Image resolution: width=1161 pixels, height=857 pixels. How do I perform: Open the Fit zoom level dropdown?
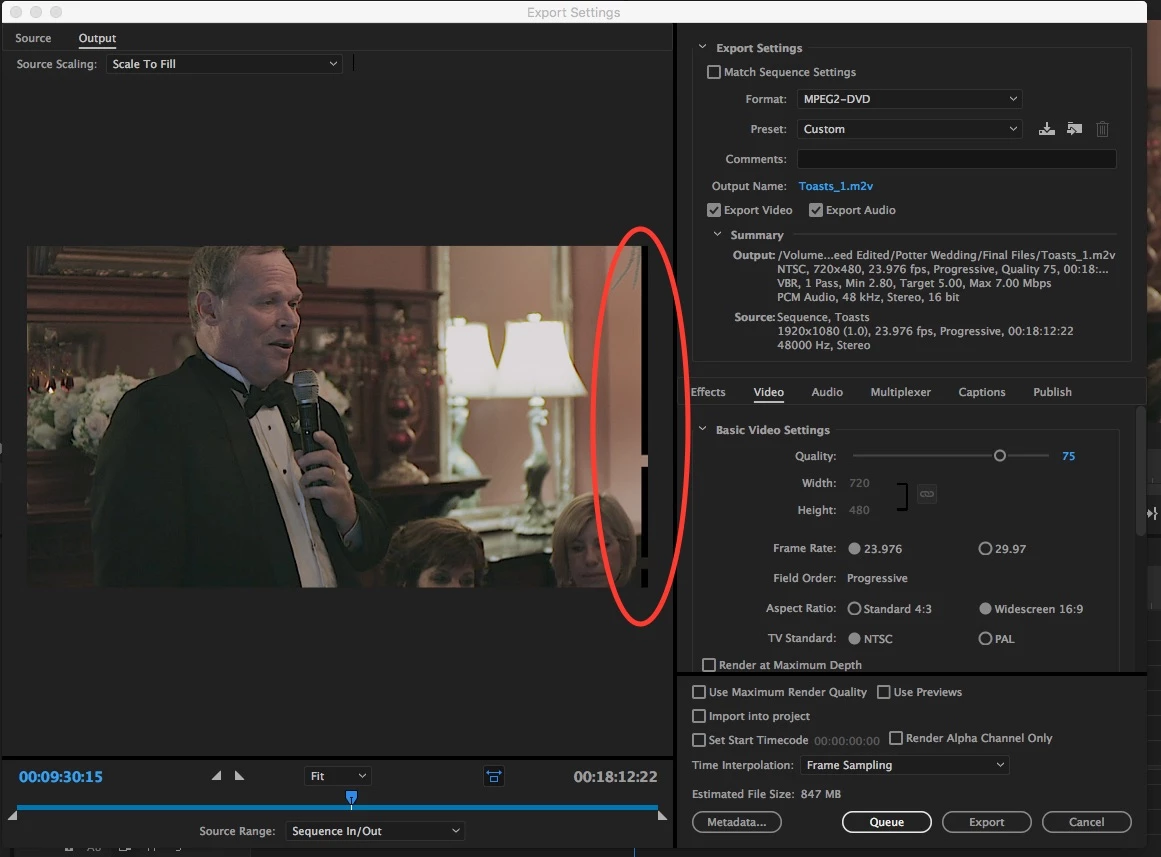[x=338, y=776]
